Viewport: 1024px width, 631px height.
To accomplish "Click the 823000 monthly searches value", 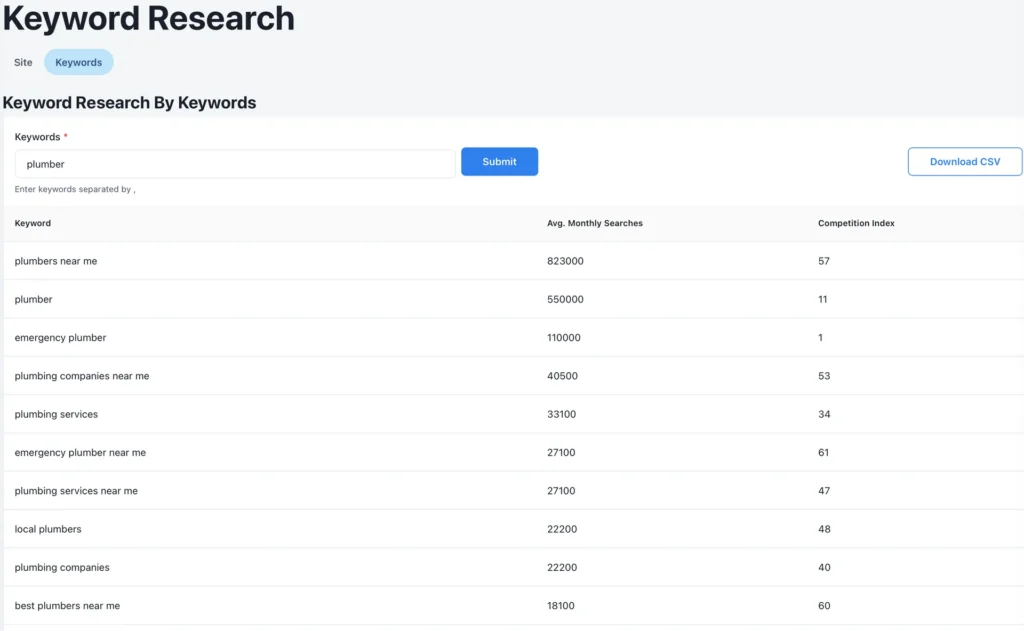I will [x=566, y=261].
